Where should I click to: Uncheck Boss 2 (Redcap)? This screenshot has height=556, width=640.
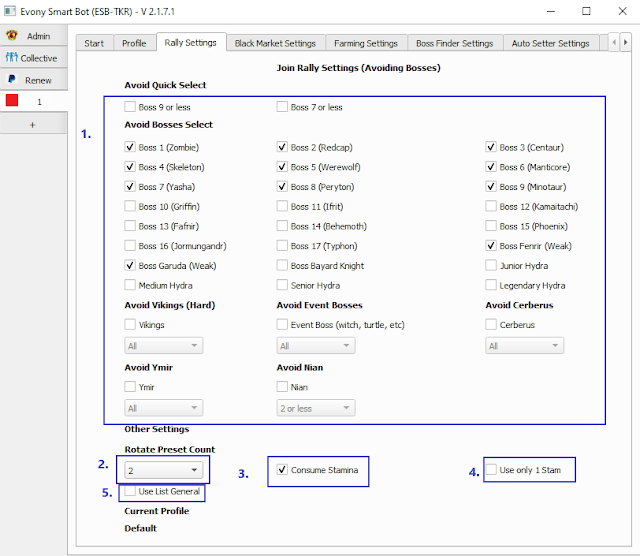click(282, 147)
